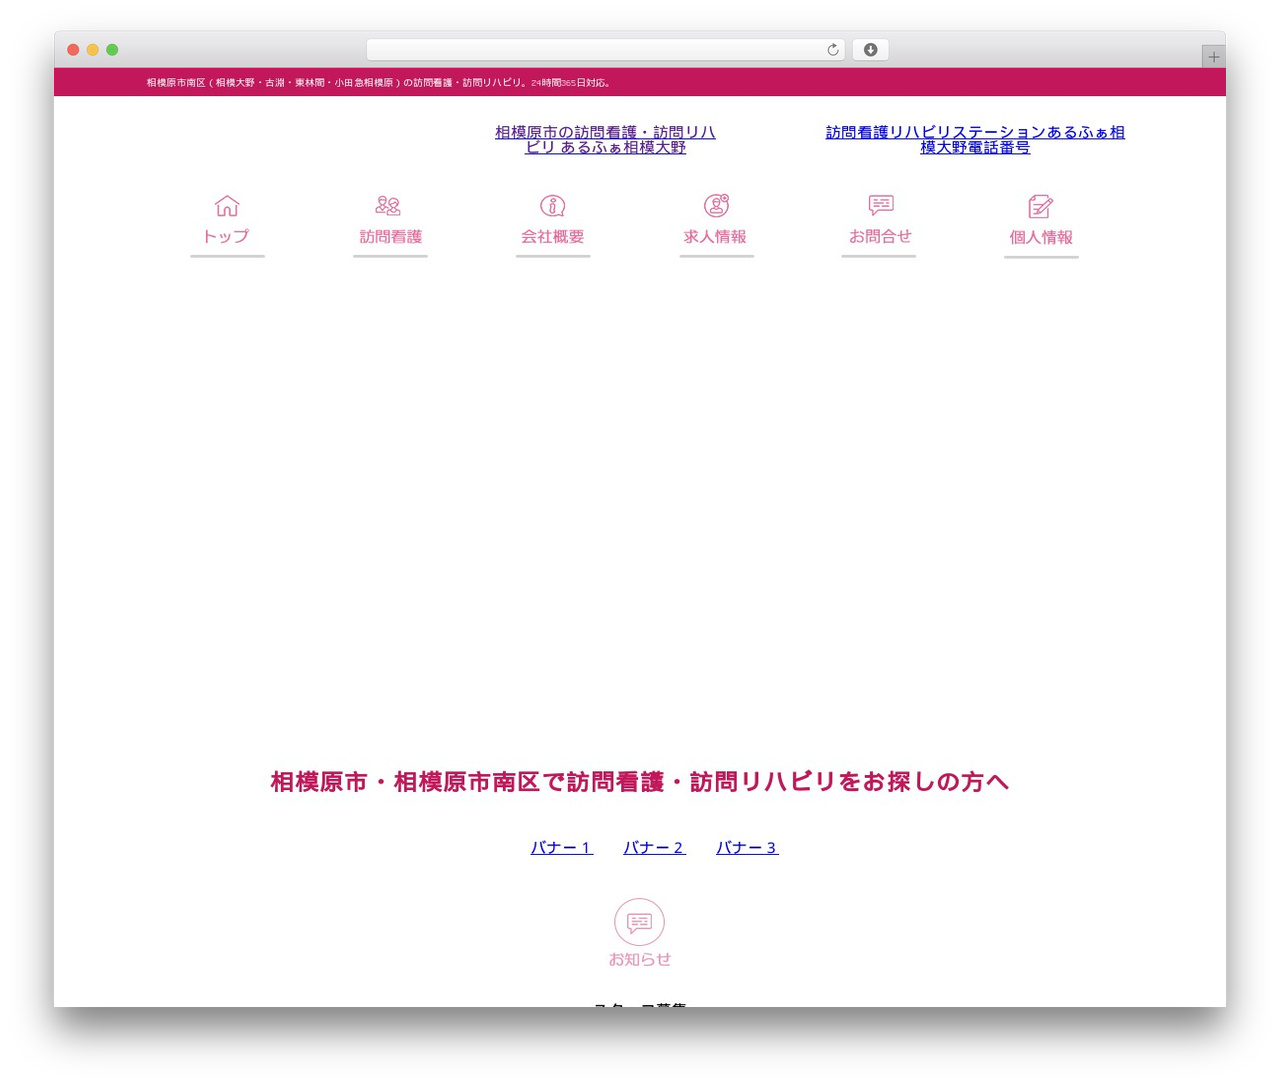Click the 会社概要 info icon

[553, 206]
